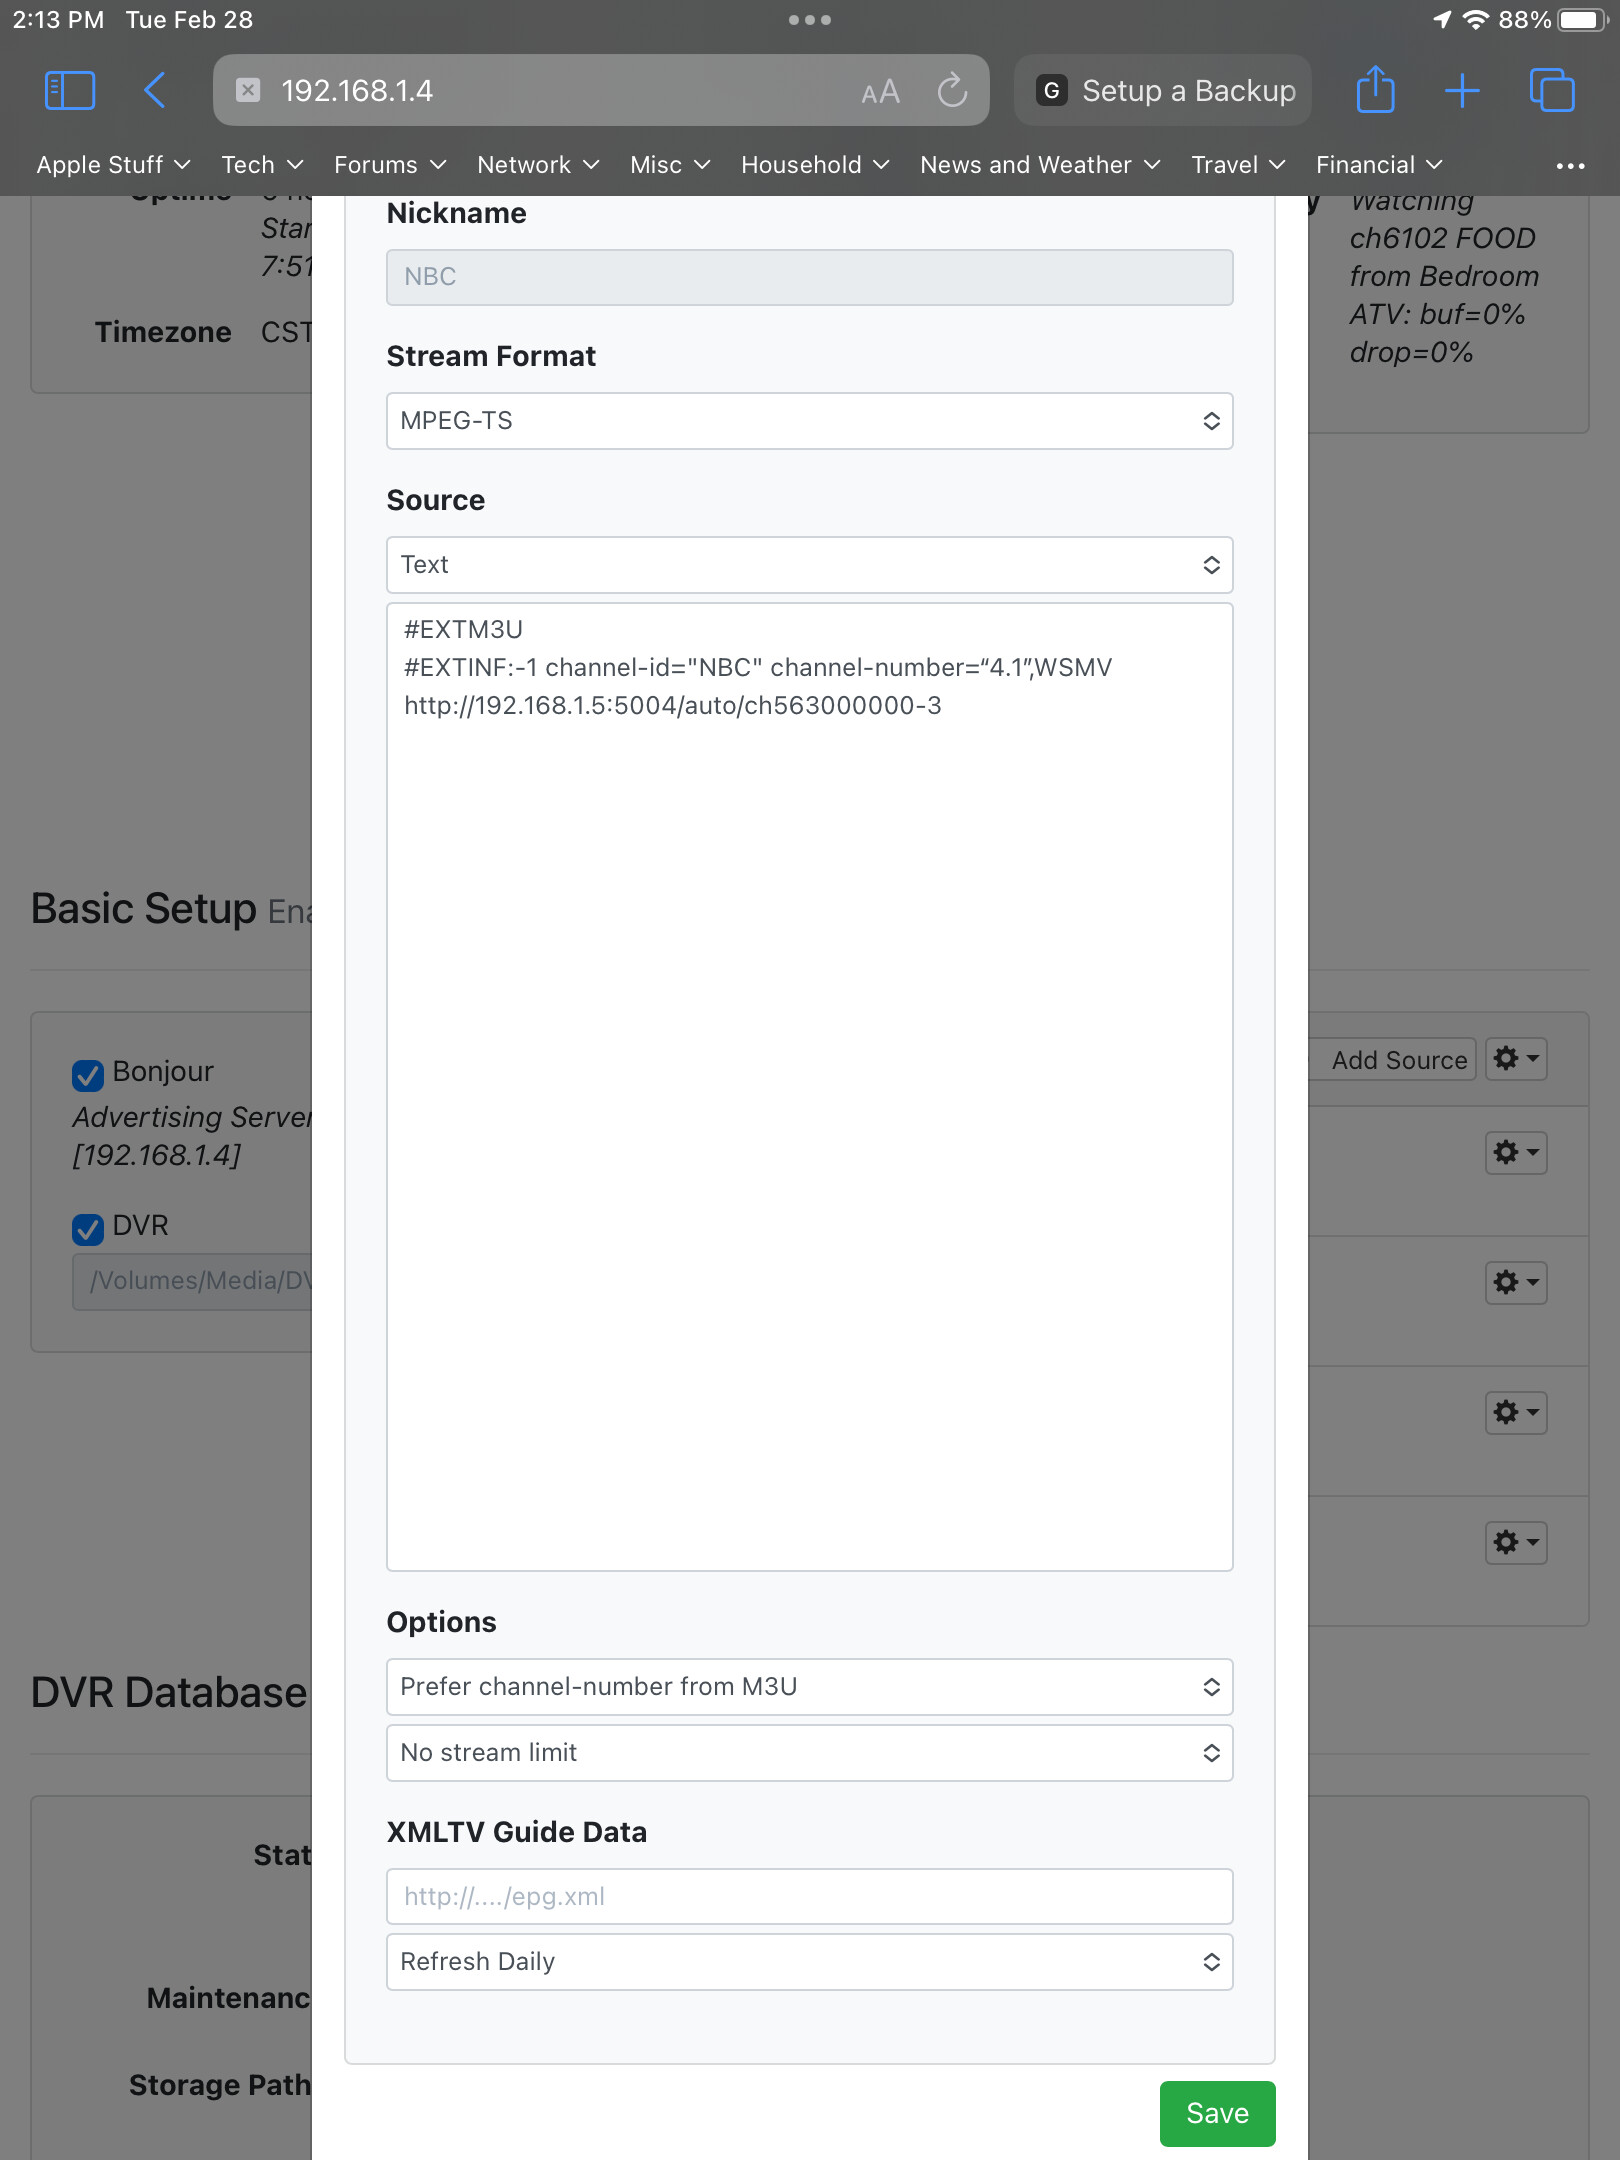Screen dimensions: 1620x2160
Task: Click the green Save button
Action: coord(1217,2113)
